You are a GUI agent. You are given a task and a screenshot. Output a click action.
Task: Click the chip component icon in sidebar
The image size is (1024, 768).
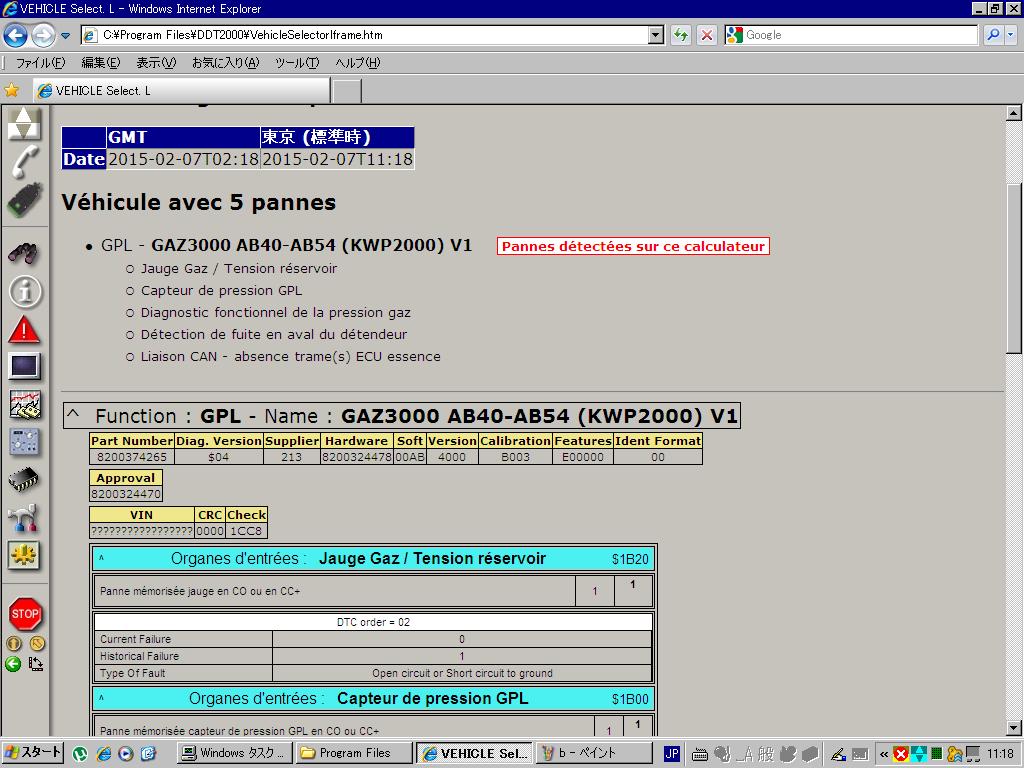[24, 481]
